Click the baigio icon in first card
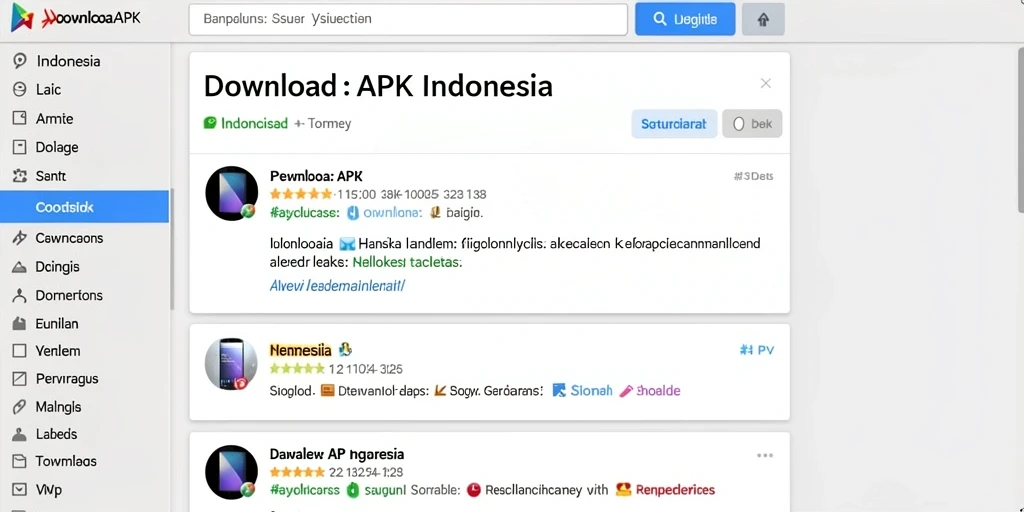Viewport: 1024px width, 512px height. [437, 212]
